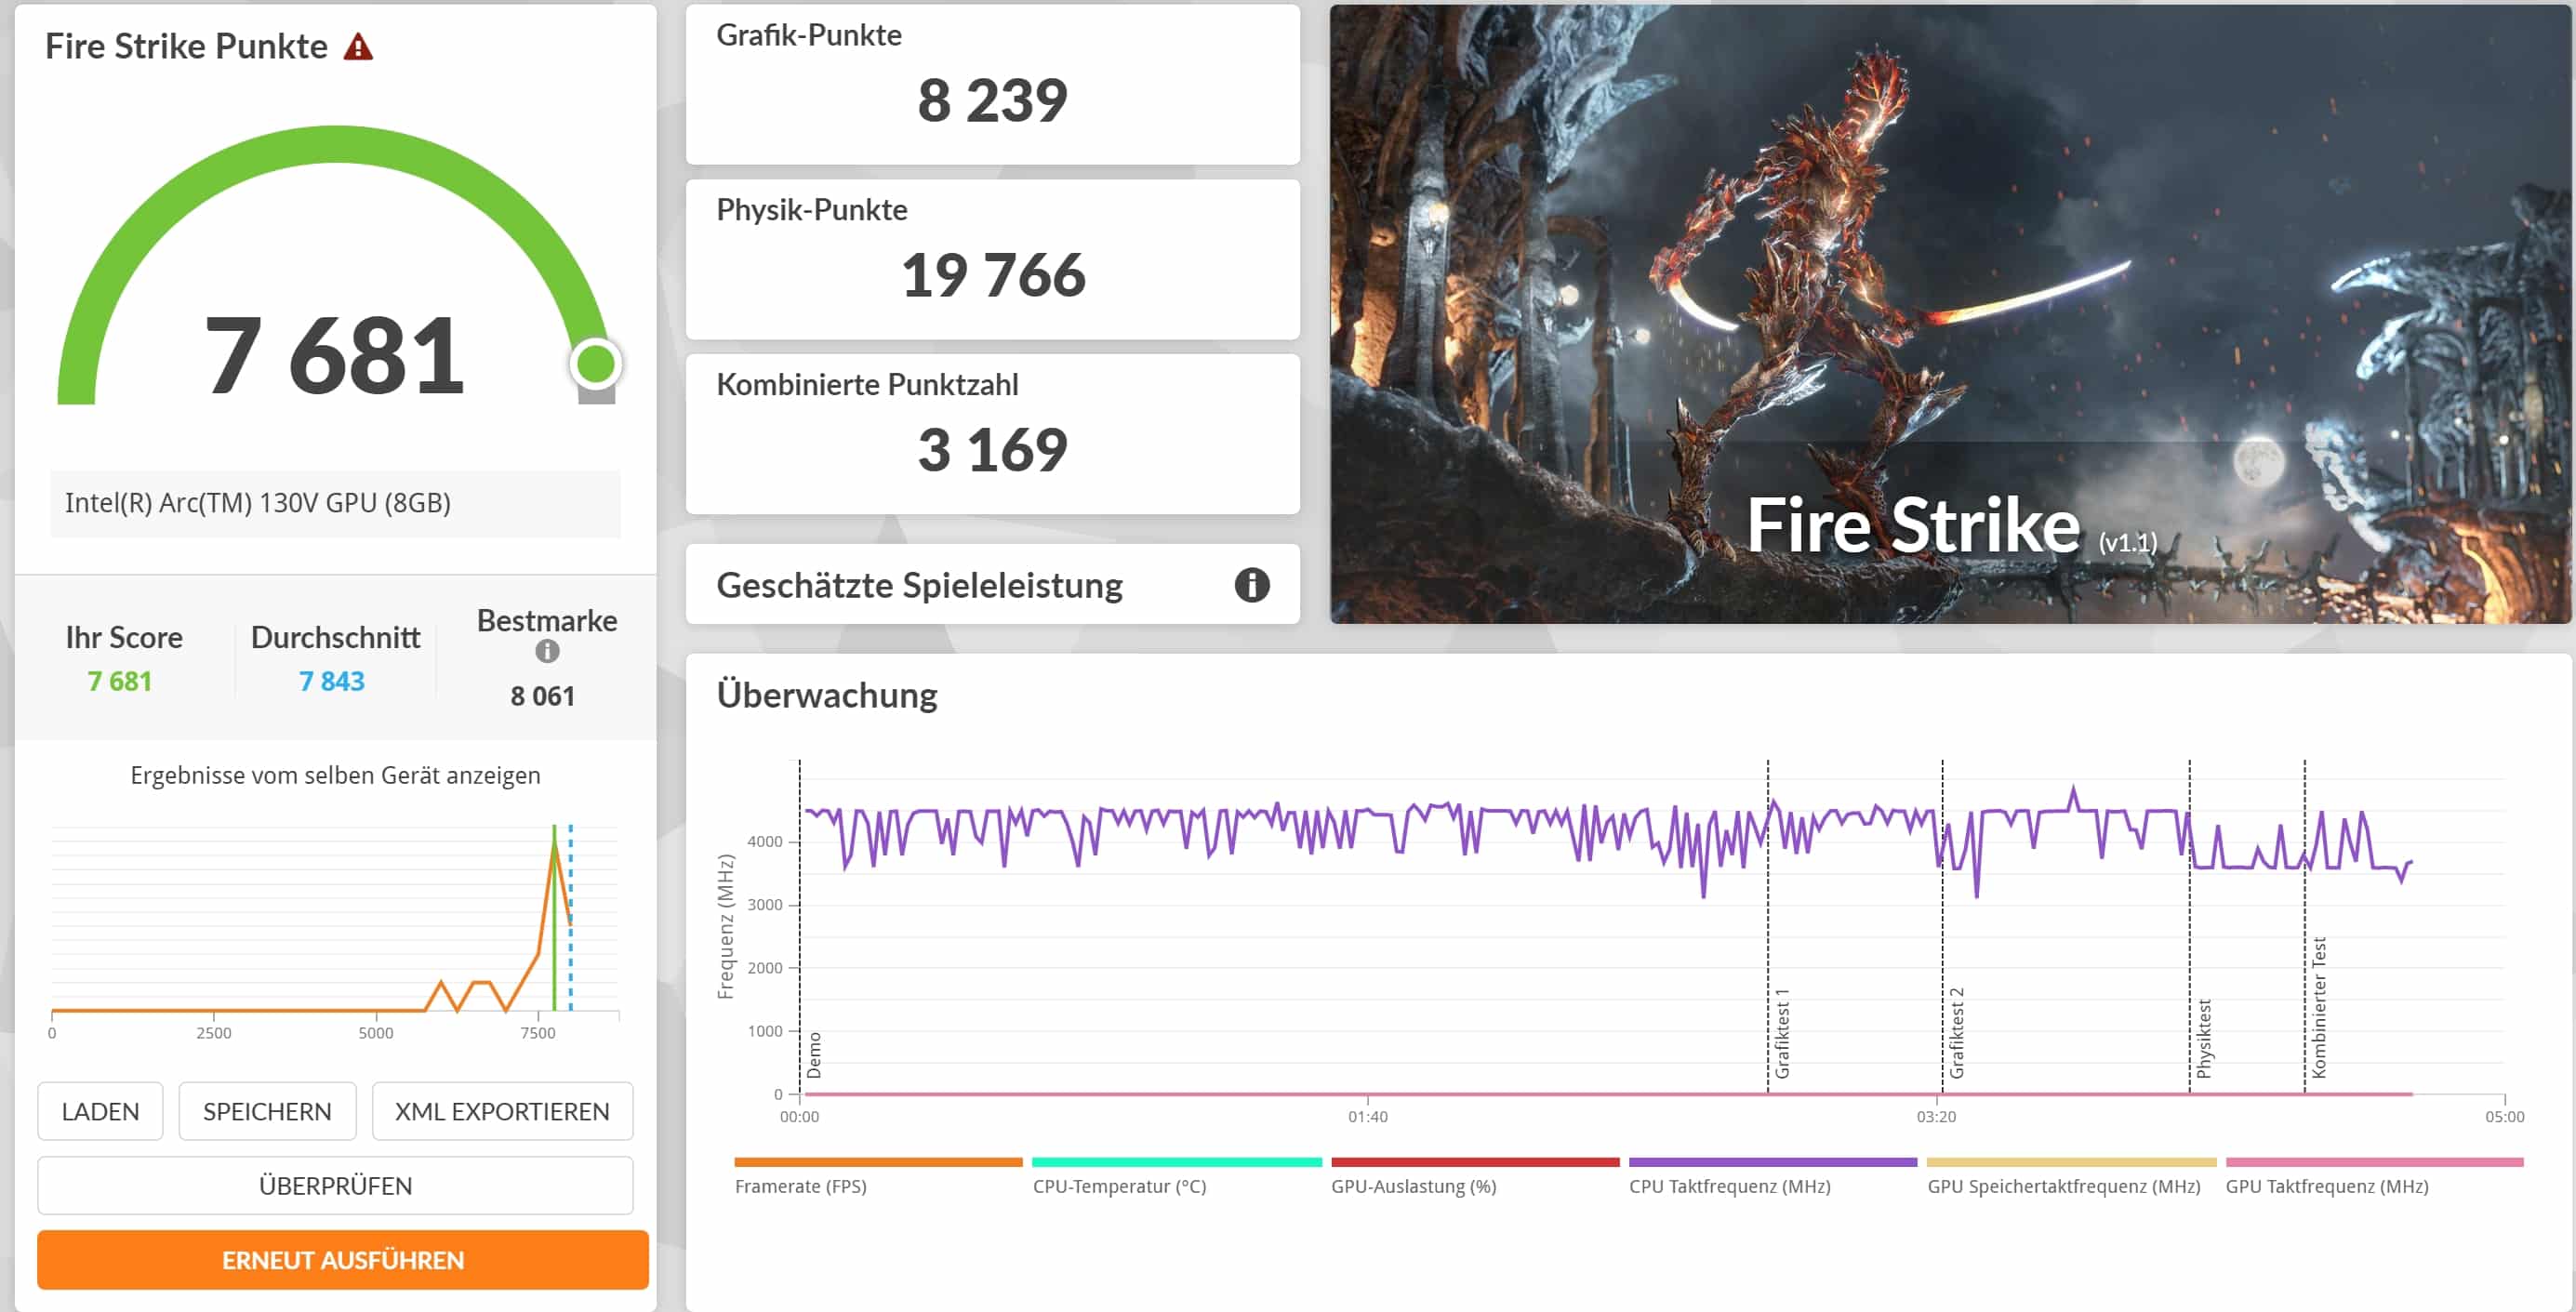Click Ergebnisse vom selben Gerät anzeigen
The width and height of the screenshot is (2576, 1312).
click(x=335, y=775)
